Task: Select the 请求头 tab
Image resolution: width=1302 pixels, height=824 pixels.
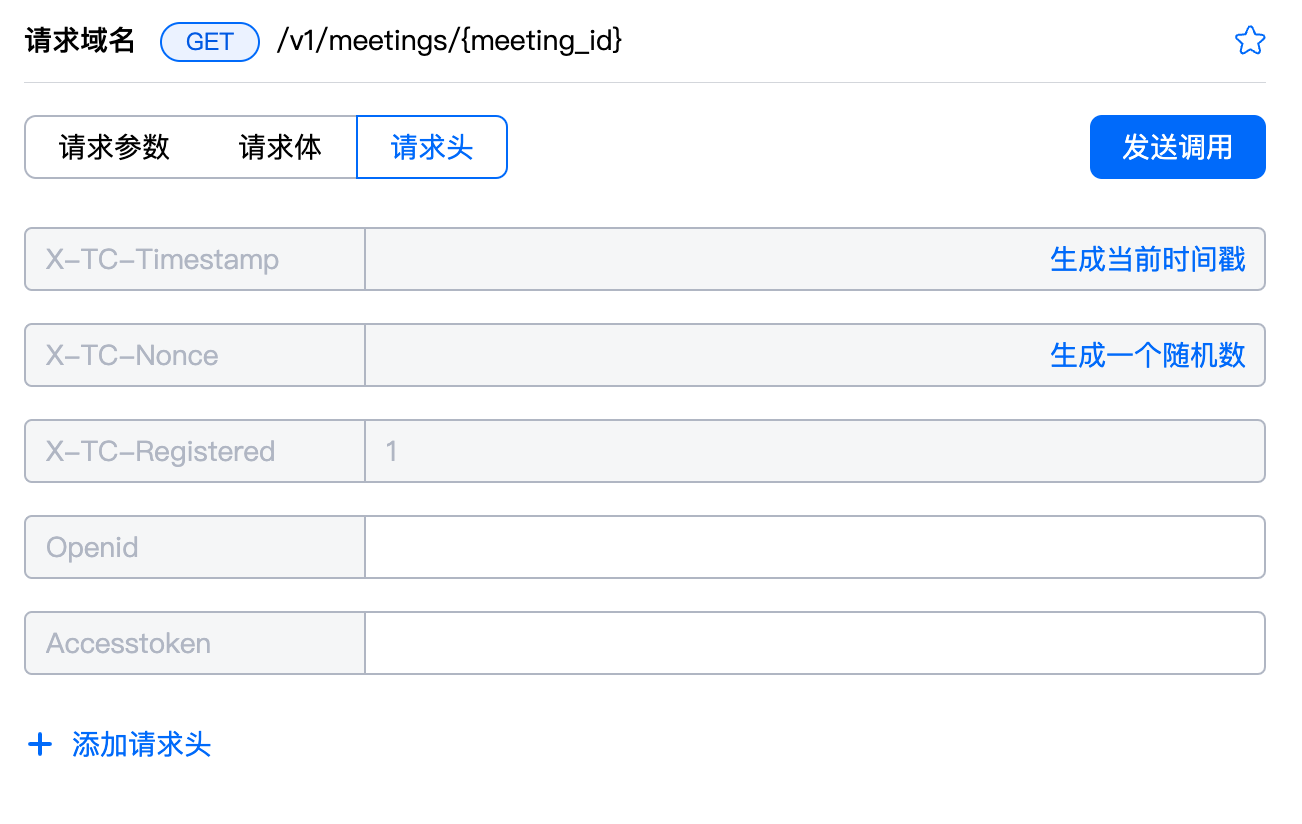Action: pos(432,147)
